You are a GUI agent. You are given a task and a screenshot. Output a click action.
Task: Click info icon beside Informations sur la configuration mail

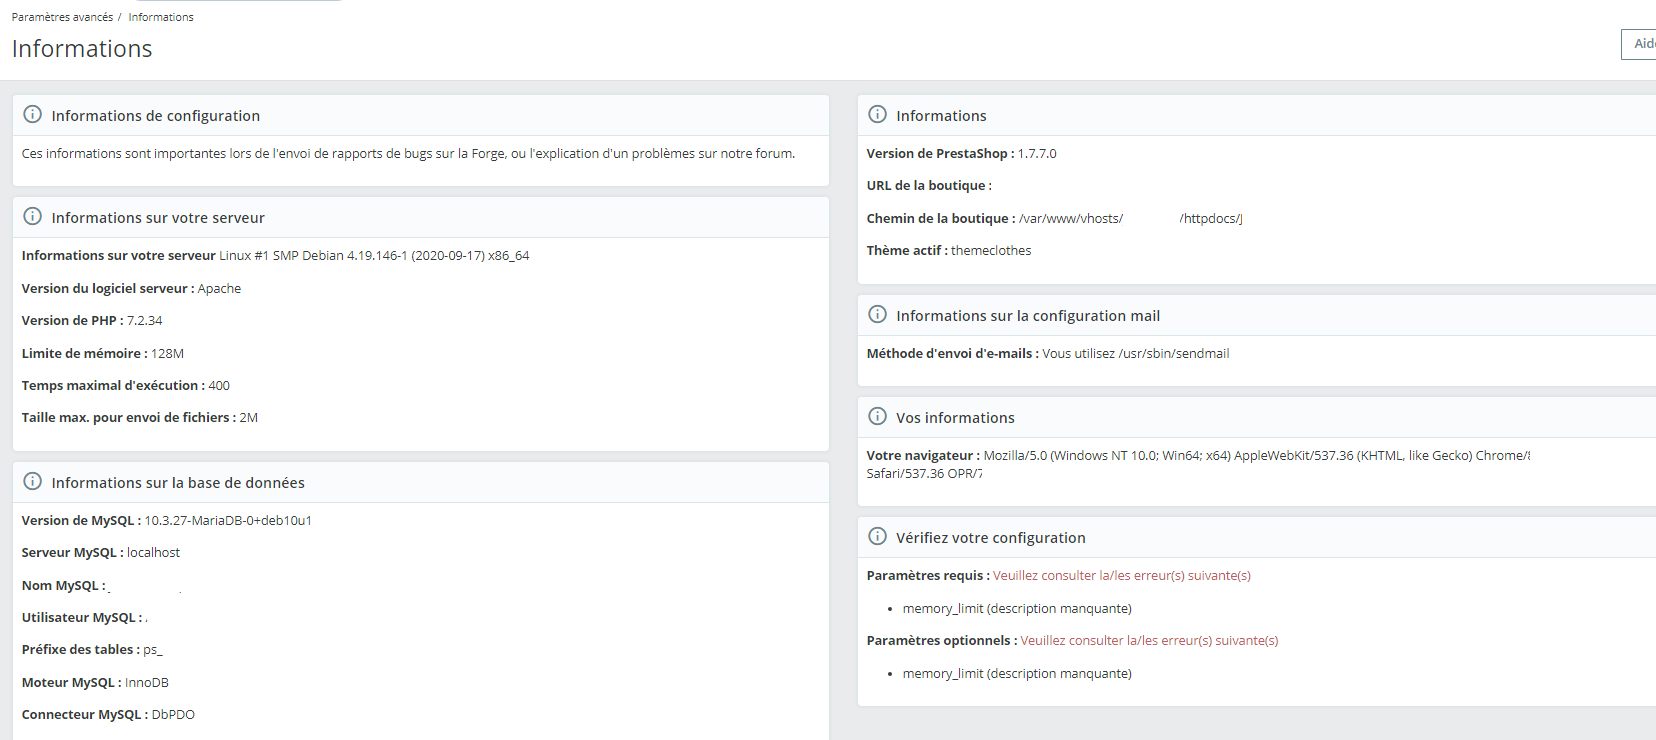pos(877,314)
